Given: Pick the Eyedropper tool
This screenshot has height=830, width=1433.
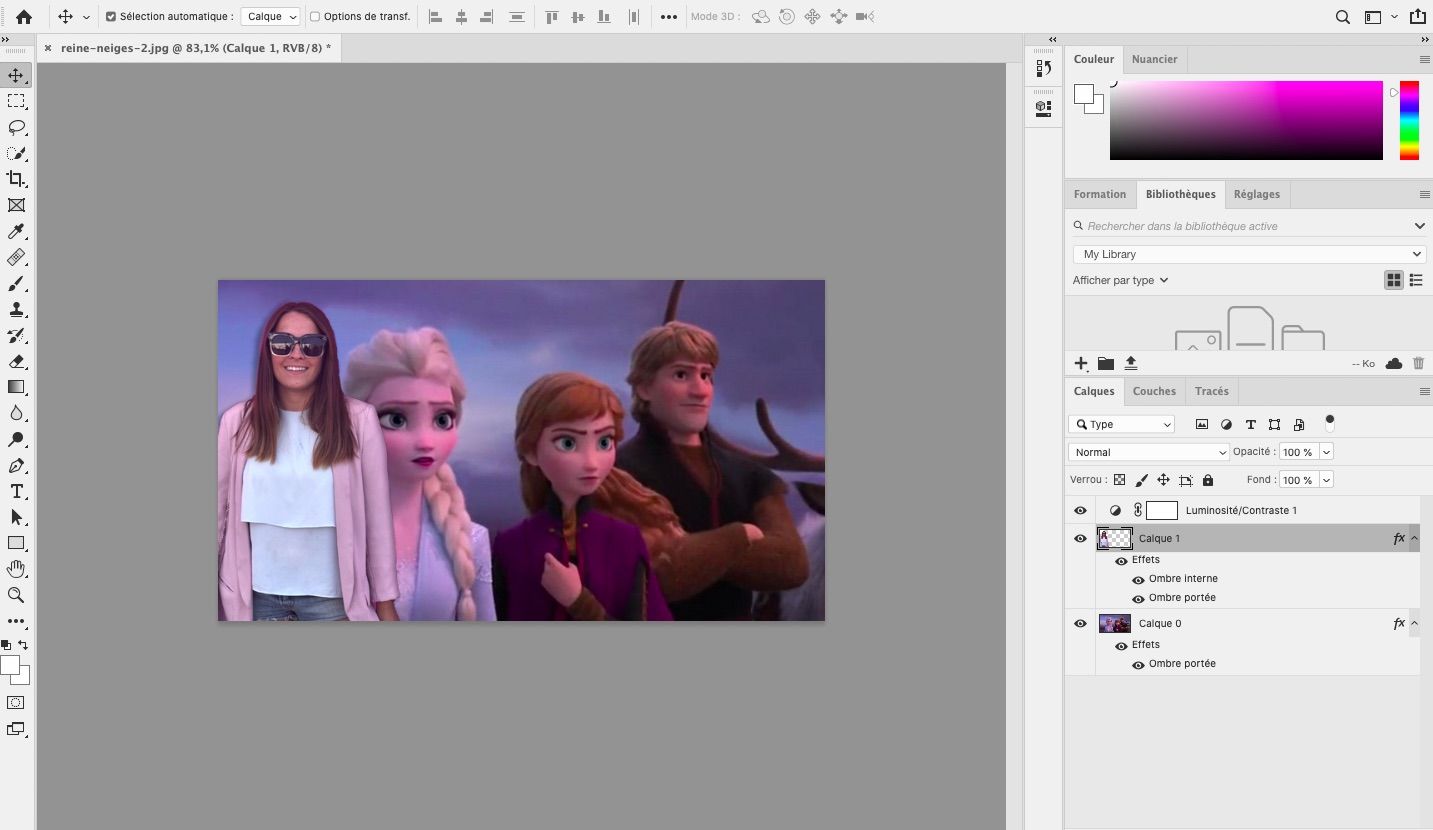Looking at the screenshot, I should [x=16, y=232].
